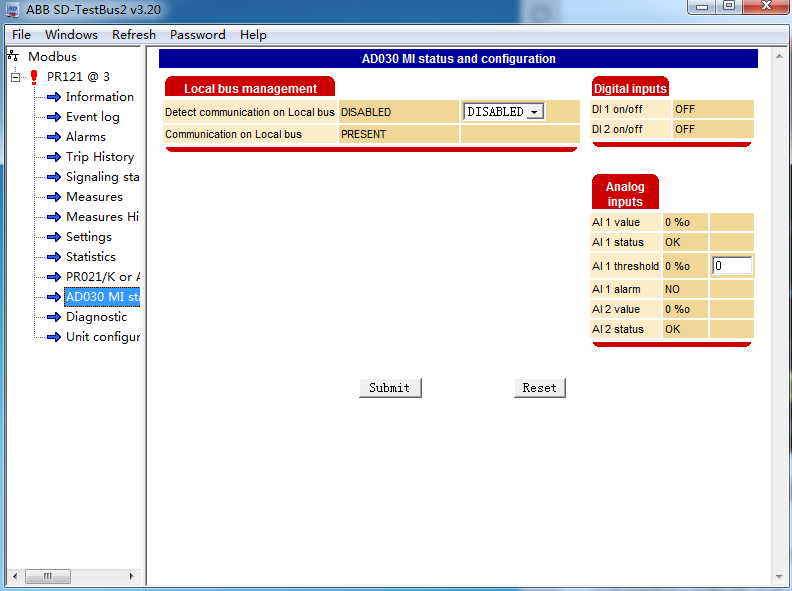
Task: Click the arrow icon beside Alarms
Action: coord(54,137)
